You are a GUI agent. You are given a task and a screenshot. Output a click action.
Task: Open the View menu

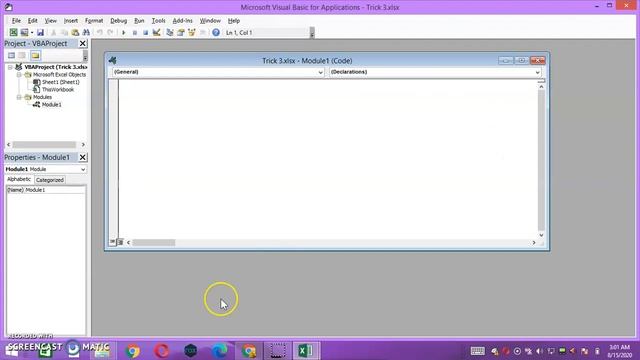coord(51,20)
